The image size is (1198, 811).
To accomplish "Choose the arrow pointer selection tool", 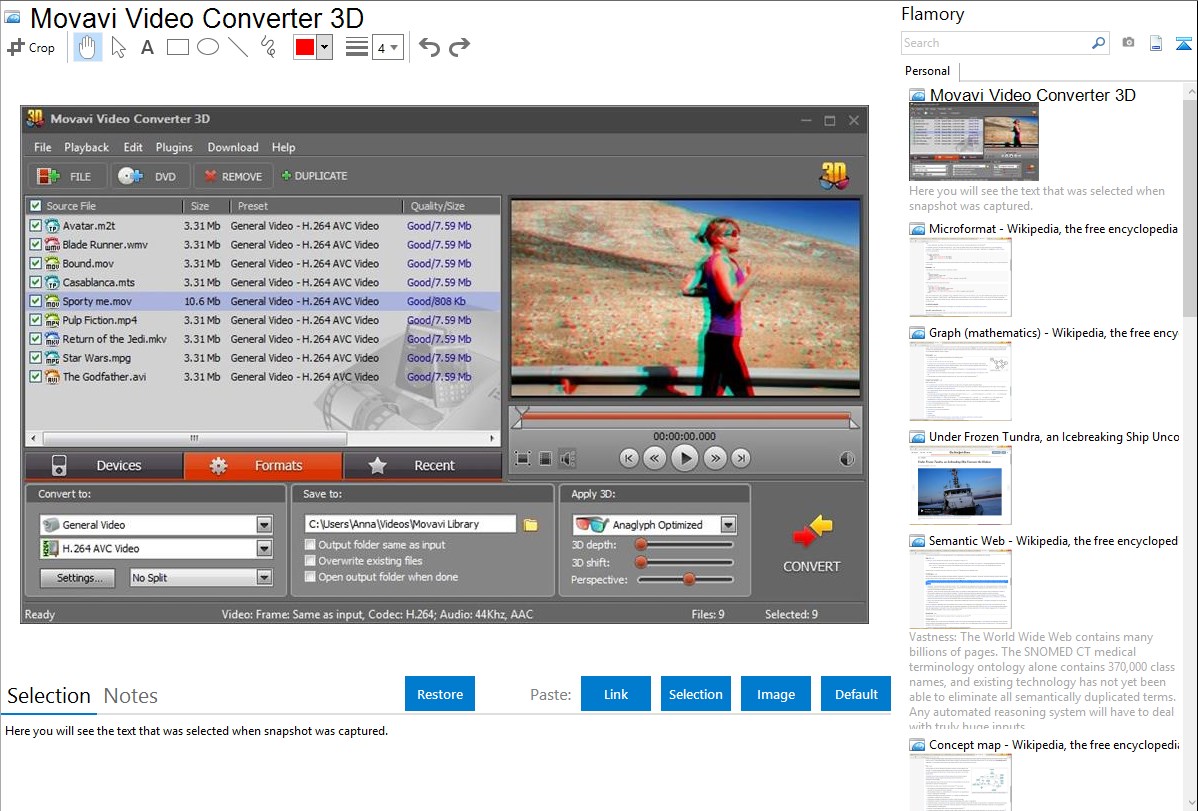I will pos(118,47).
